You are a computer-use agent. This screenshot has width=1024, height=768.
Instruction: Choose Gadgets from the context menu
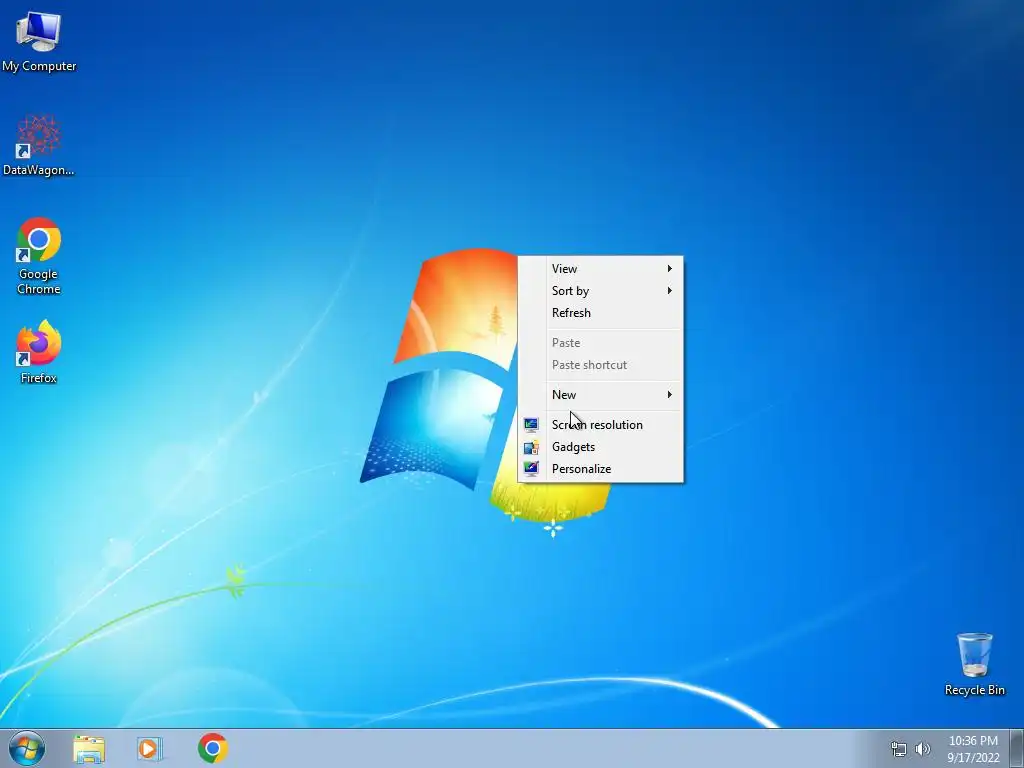(601, 447)
